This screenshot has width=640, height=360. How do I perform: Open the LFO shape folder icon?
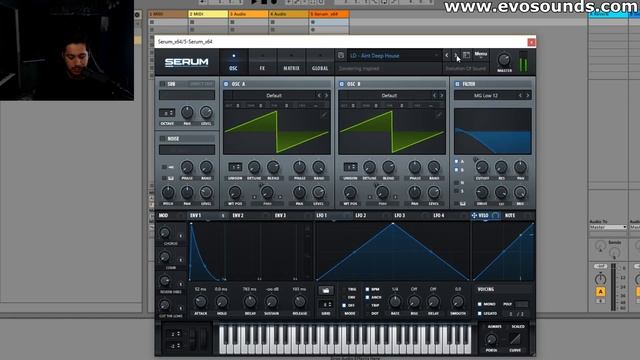[x=326, y=291]
